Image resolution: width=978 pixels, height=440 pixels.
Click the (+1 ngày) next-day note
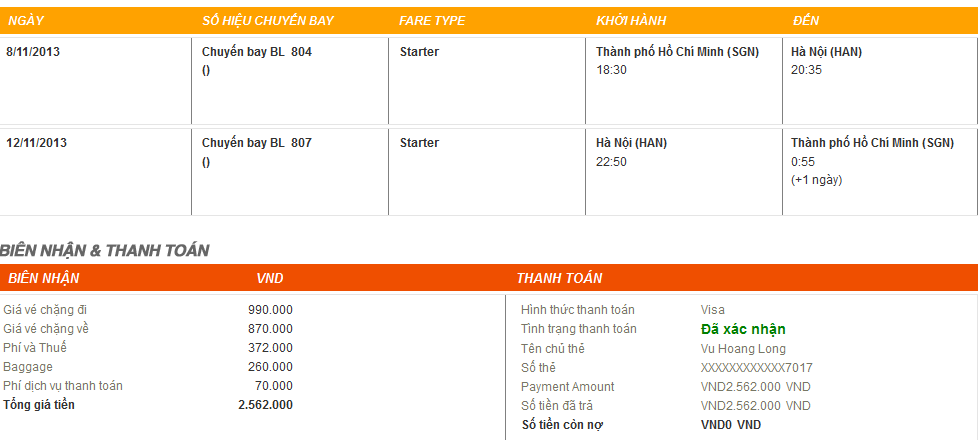point(816,180)
